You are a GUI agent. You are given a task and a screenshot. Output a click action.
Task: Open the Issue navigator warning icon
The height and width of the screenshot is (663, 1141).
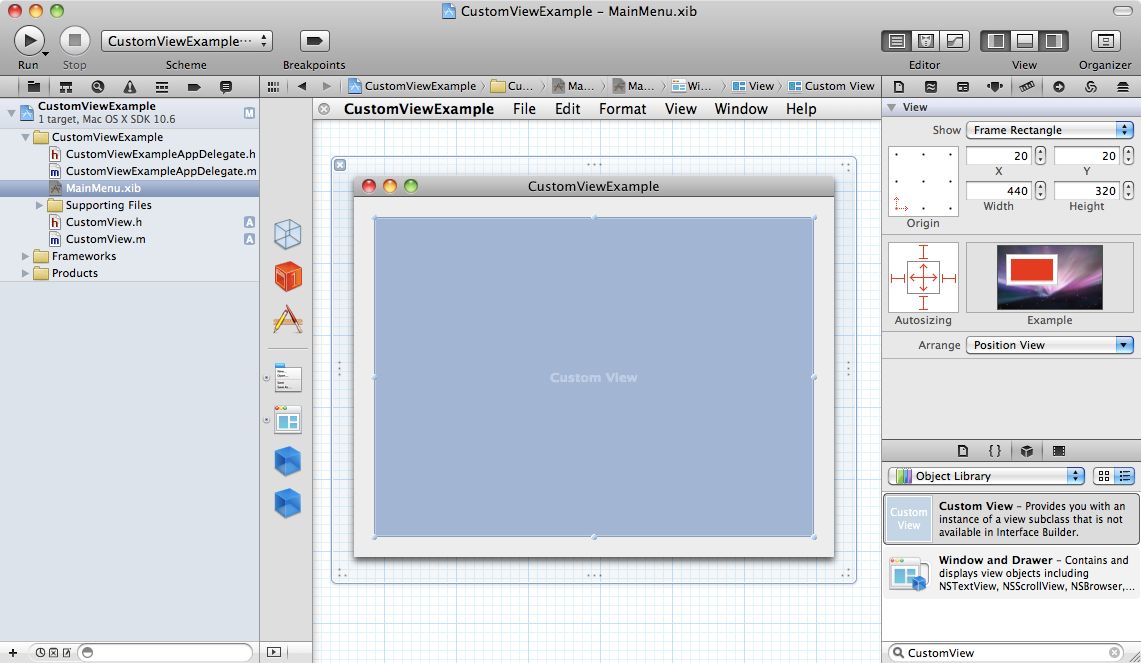pyautogui.click(x=130, y=87)
